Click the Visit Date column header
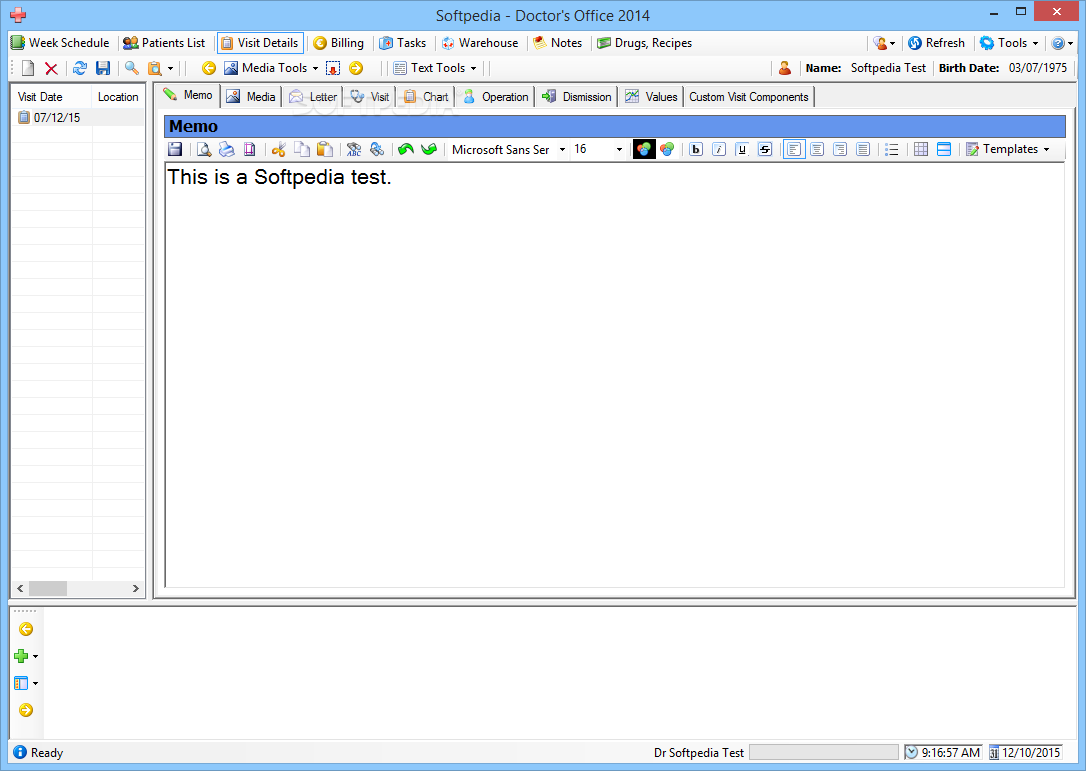 pyautogui.click(x=52, y=97)
